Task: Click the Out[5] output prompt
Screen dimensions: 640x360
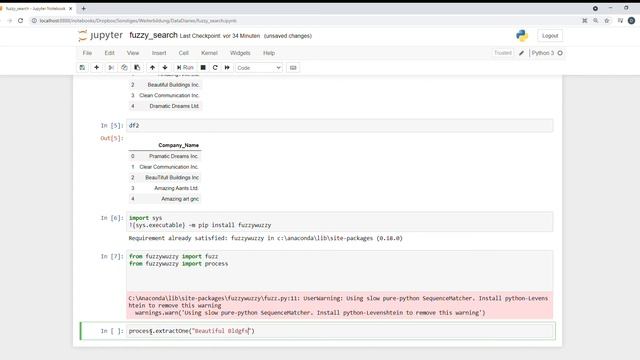Action: (111, 138)
